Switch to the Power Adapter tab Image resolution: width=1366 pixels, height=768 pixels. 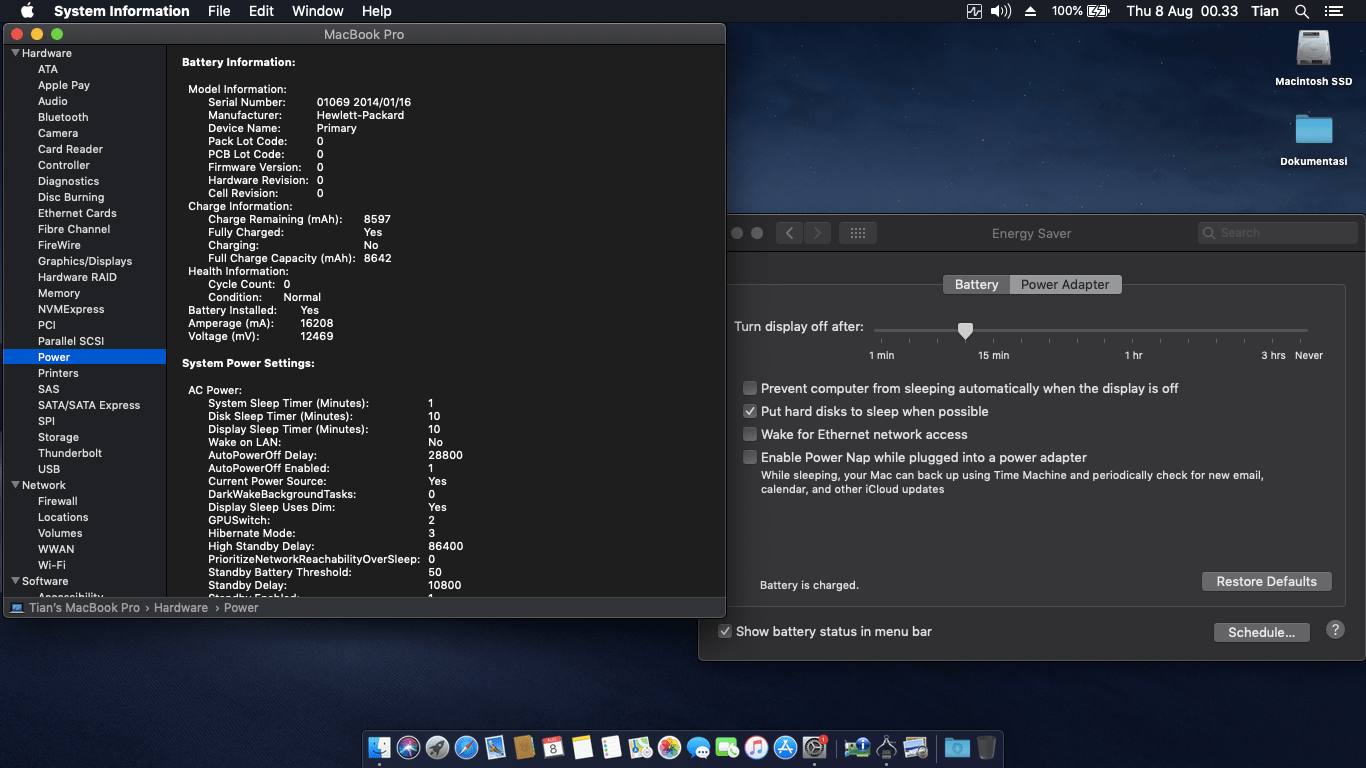(x=1065, y=285)
